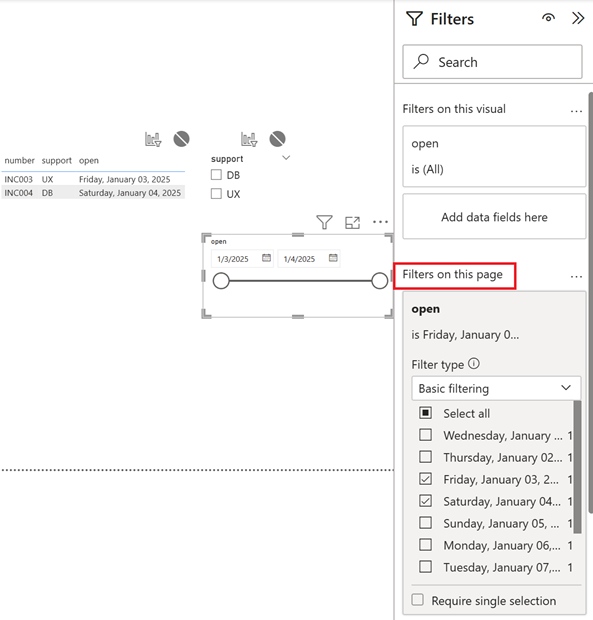593x620 pixels.
Task: Focus the Filters Search box
Action: 492,62
